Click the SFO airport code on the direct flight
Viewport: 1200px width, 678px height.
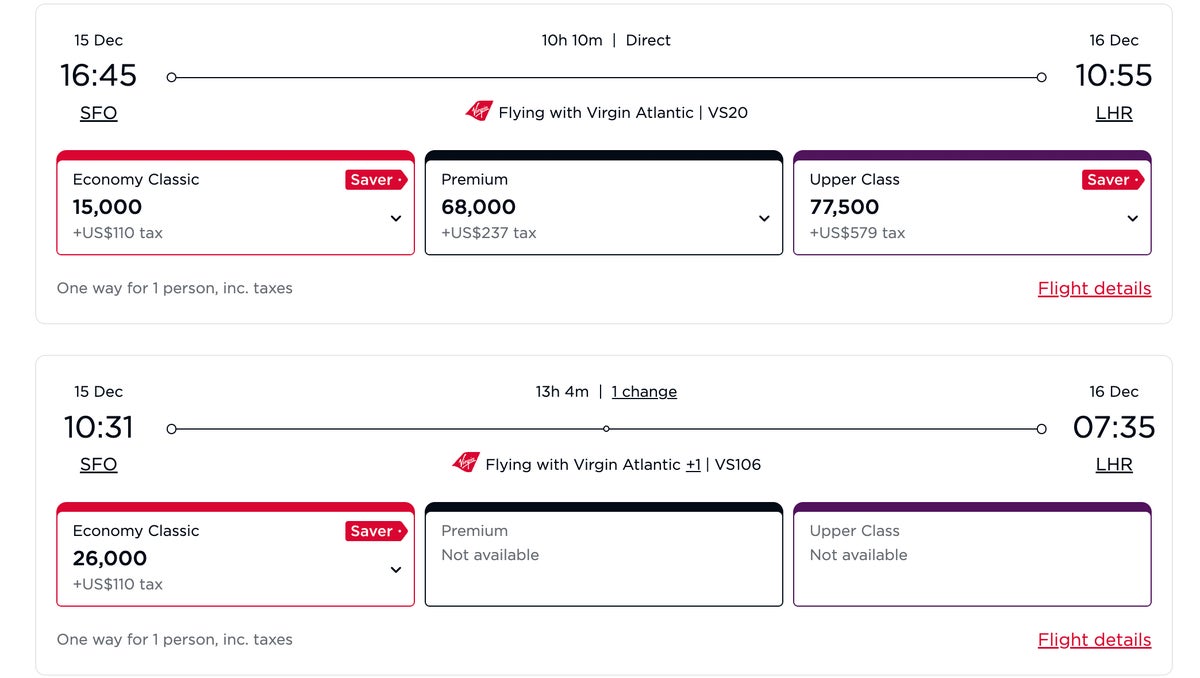click(x=98, y=112)
